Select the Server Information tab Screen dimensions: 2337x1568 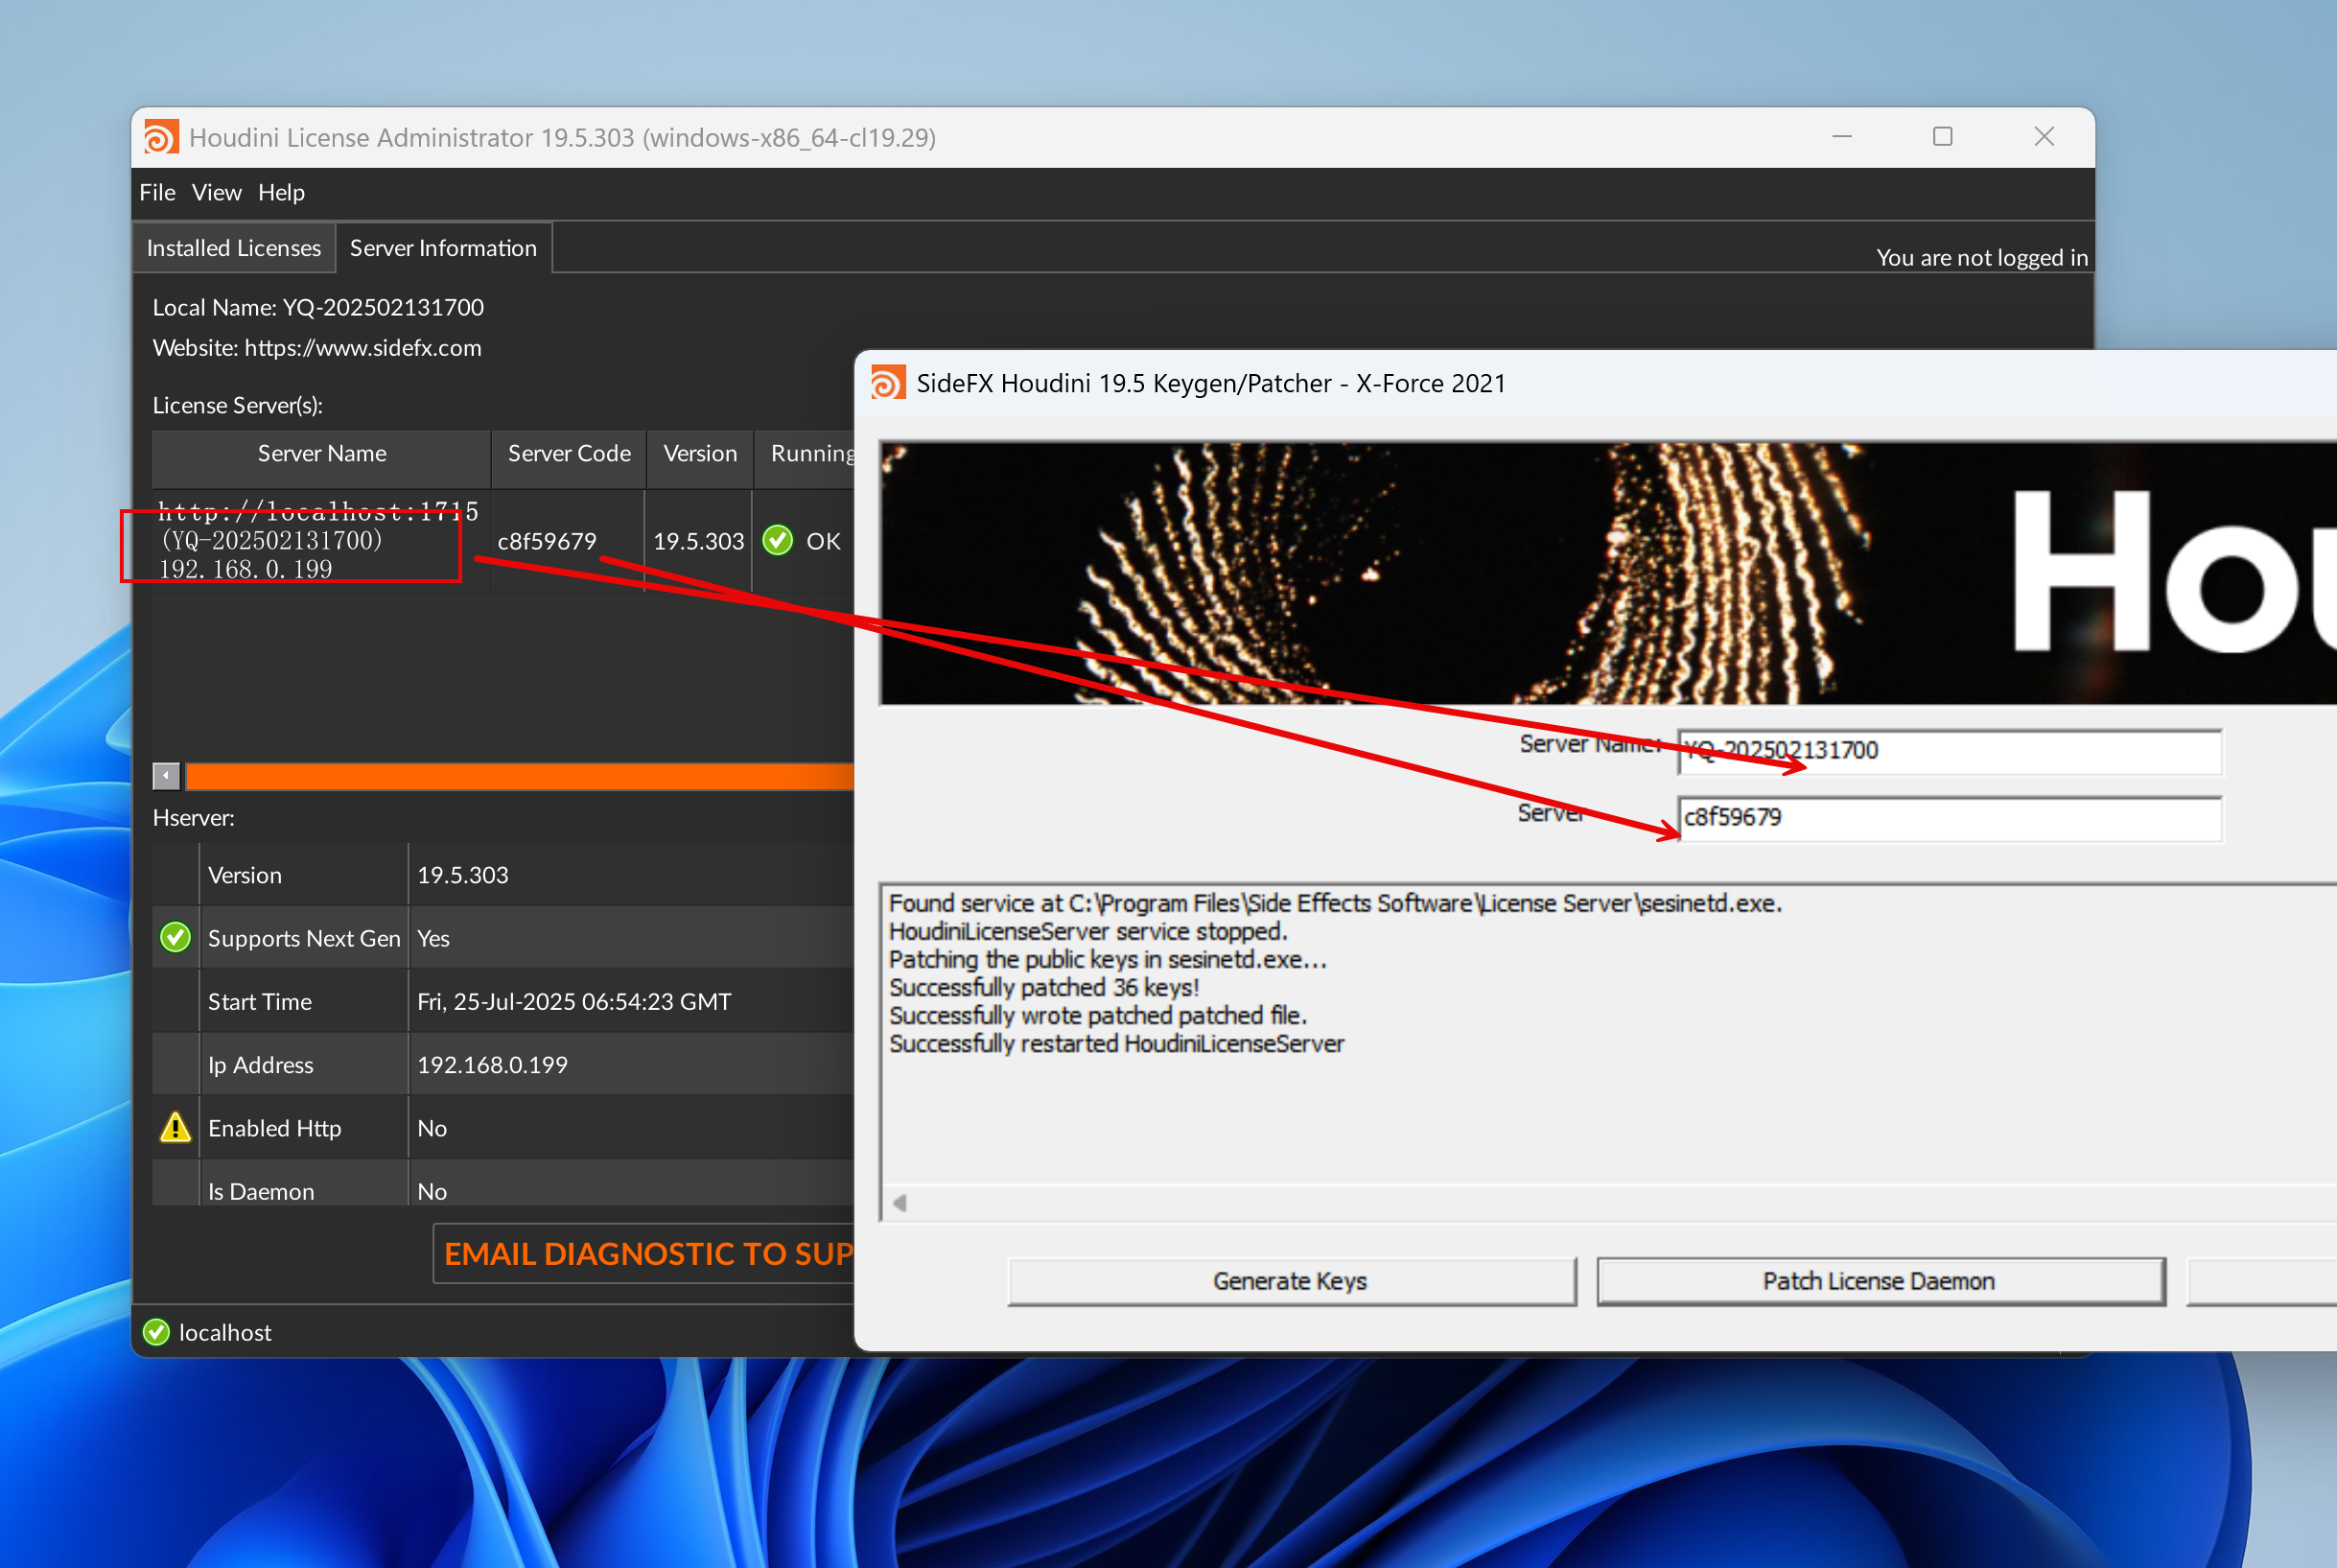pos(443,248)
